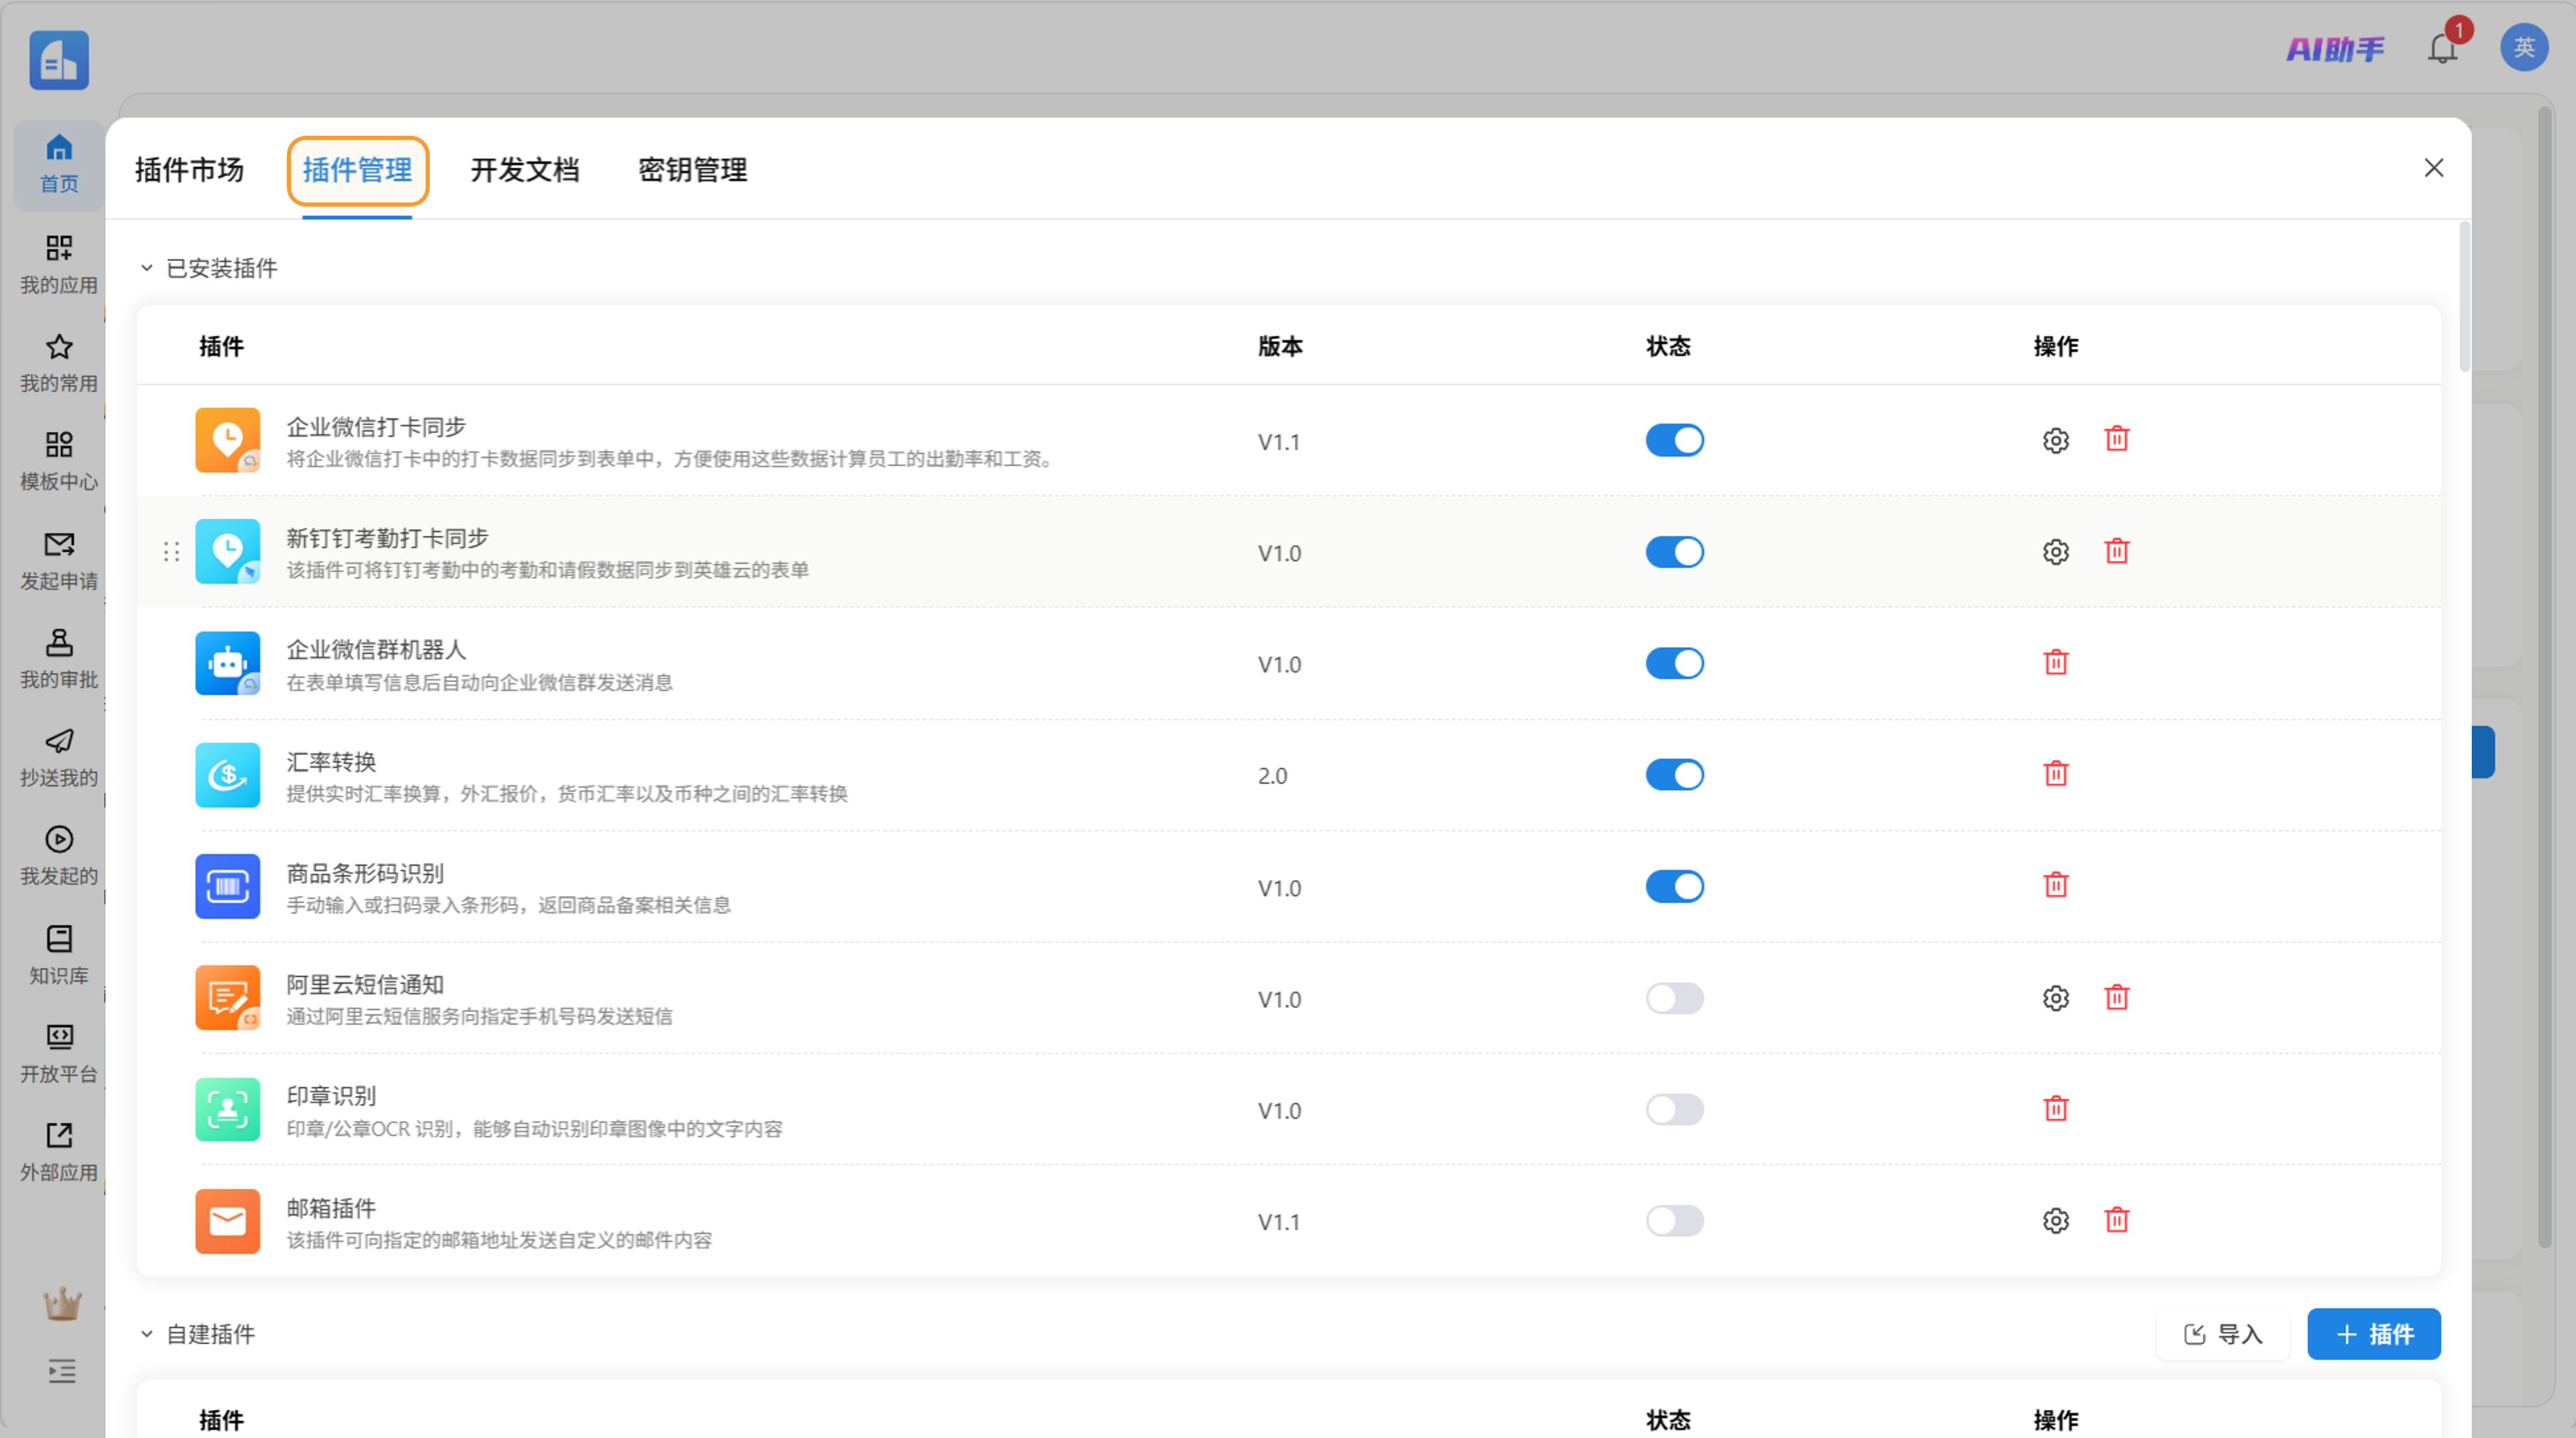Screen dimensions: 2576x1438
Task: Delete the 新钉钉考勤打卡同步 plugin
Action: 2116,551
